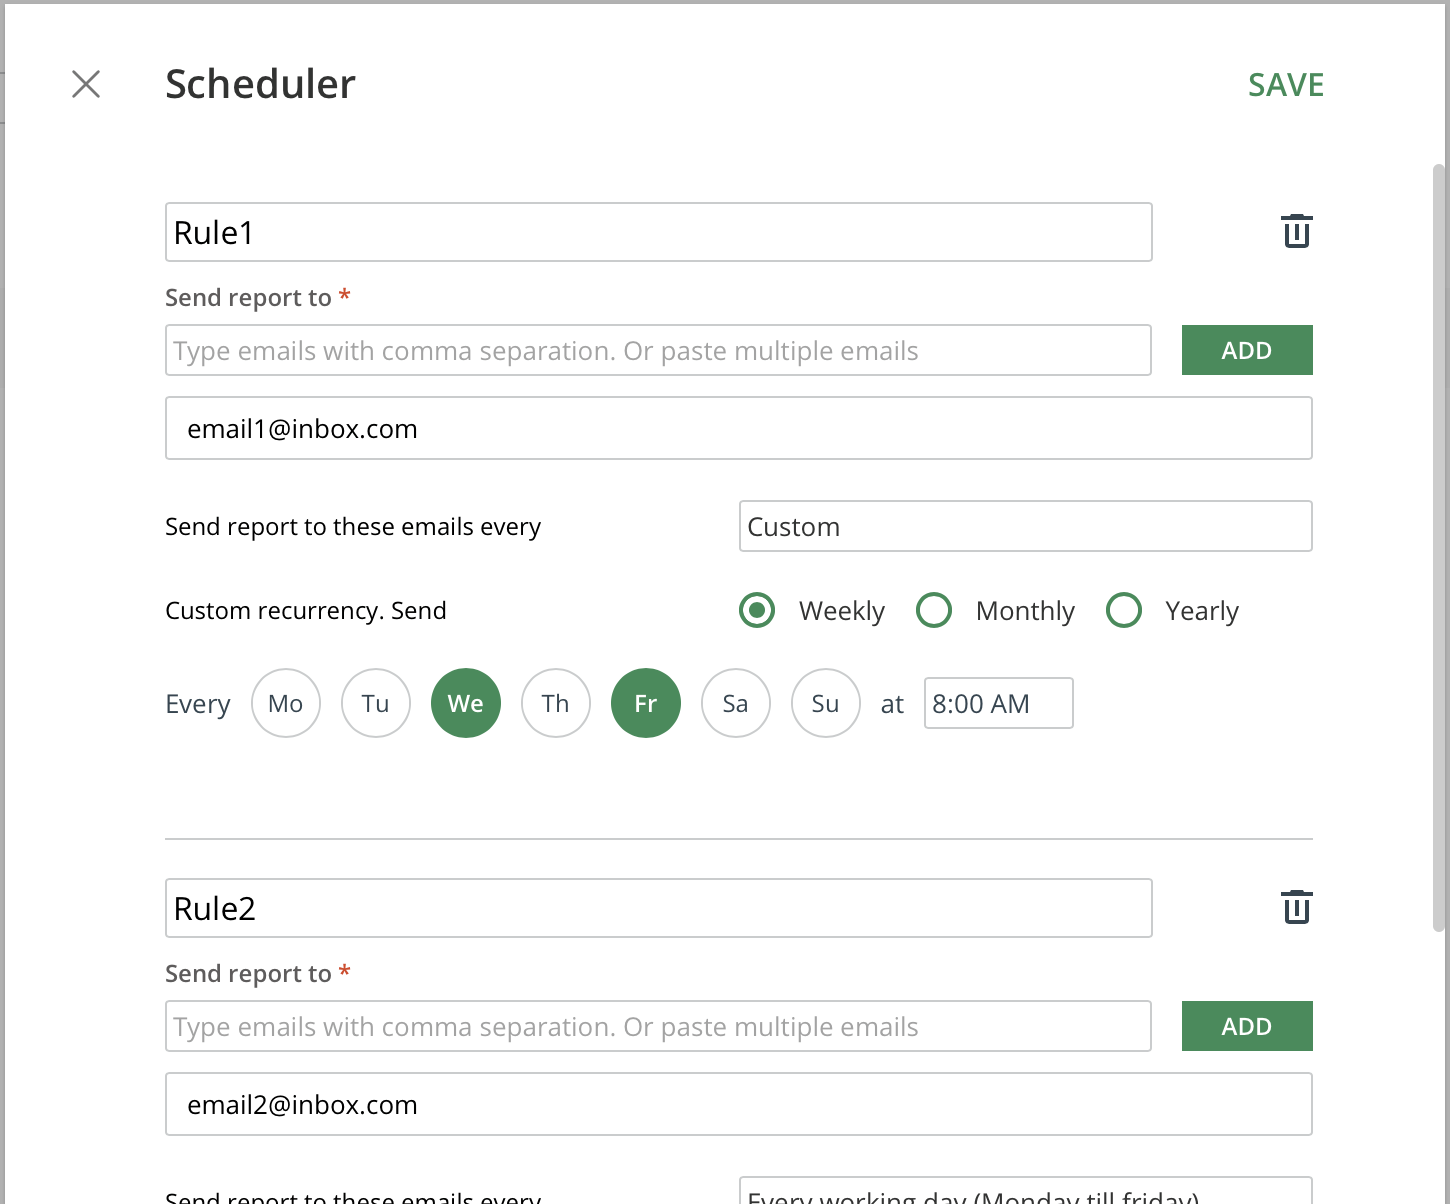Toggle Saturday (Sa) day button
The width and height of the screenshot is (1450, 1204).
[736, 703]
